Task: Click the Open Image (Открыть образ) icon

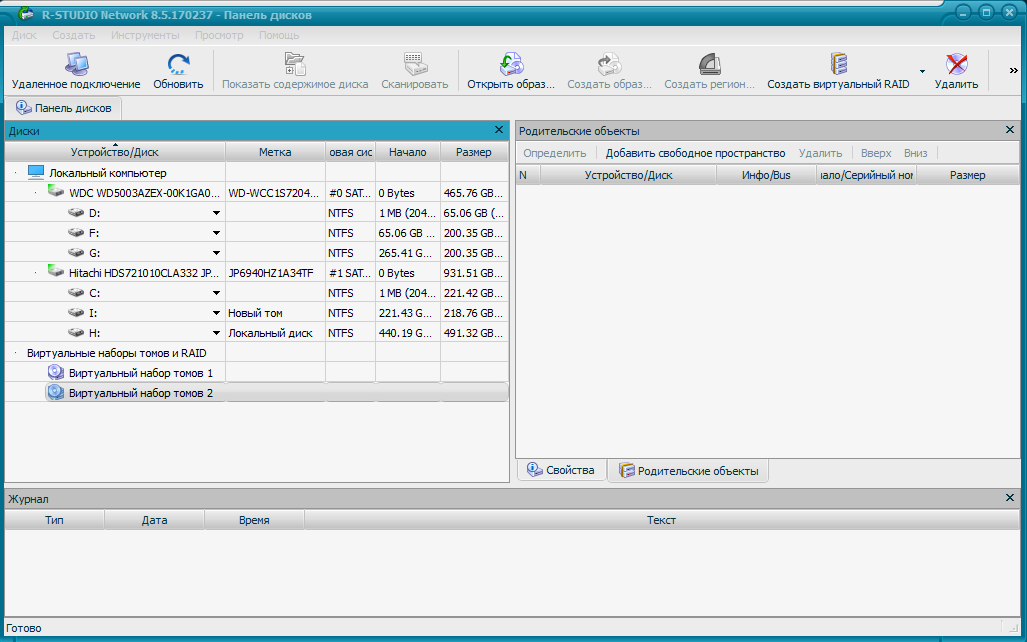Action: pos(510,66)
